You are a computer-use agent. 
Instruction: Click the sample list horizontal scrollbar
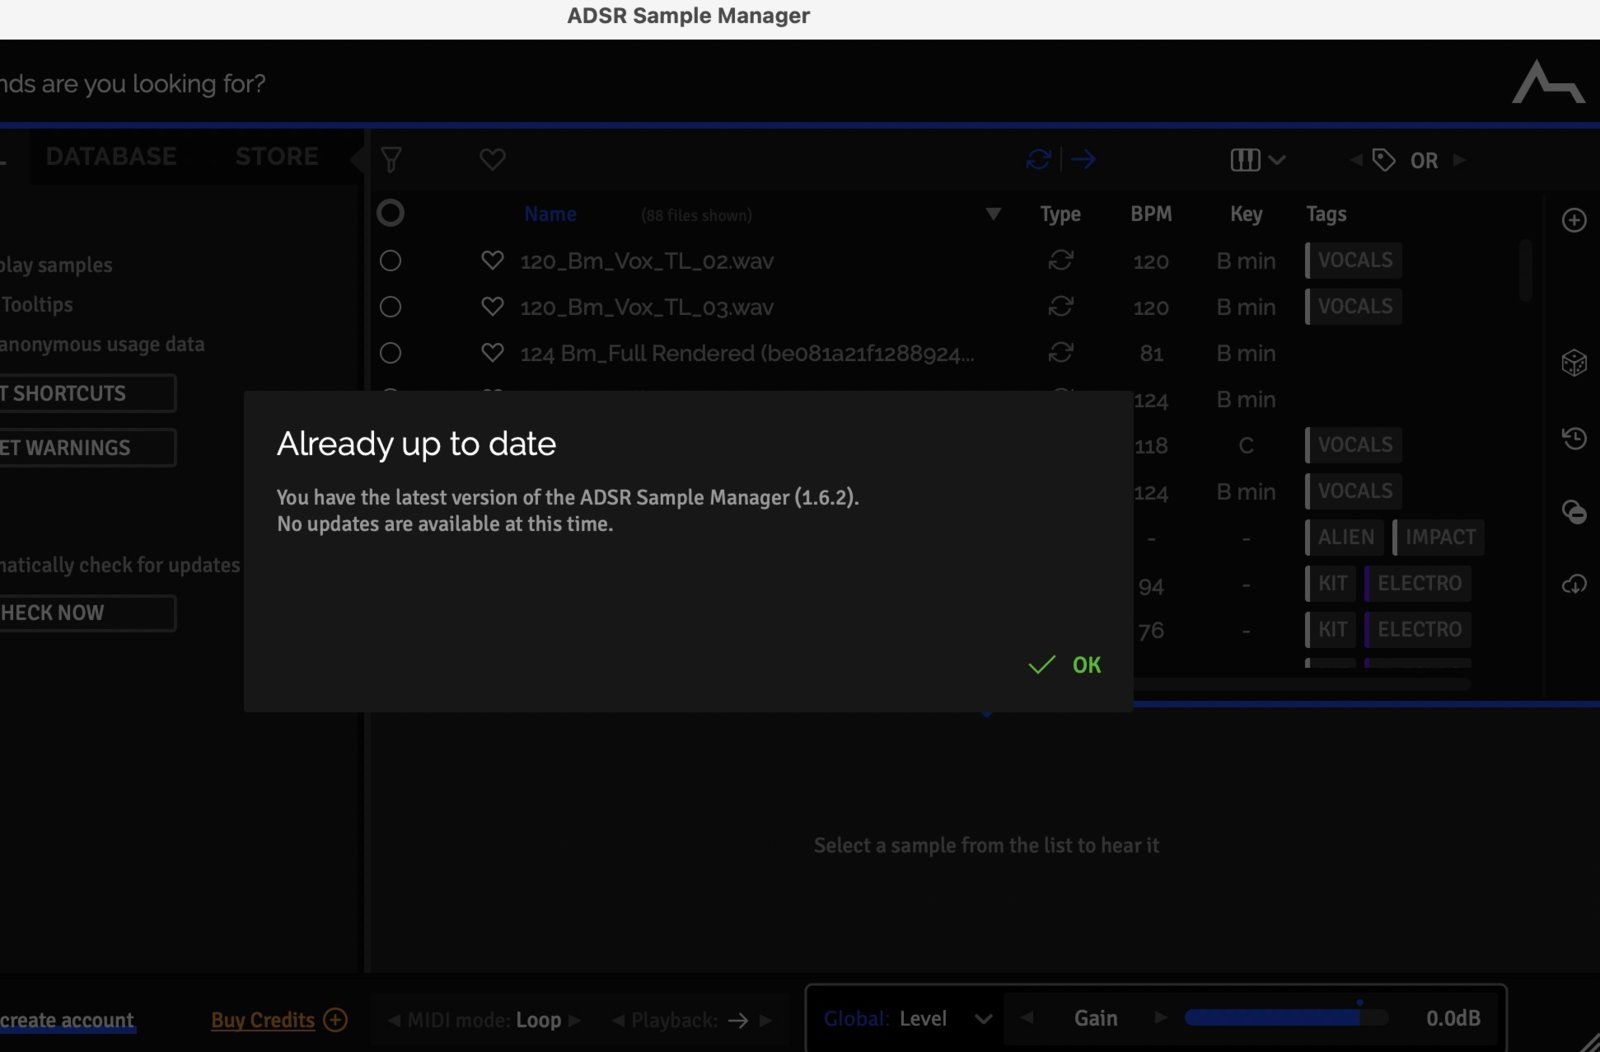(x=1301, y=685)
